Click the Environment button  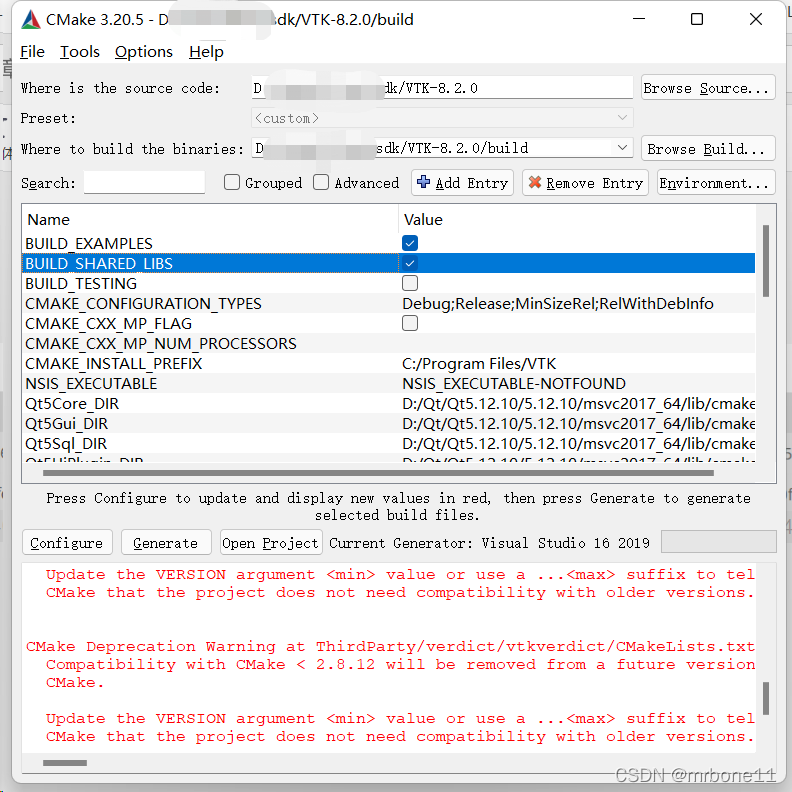pyautogui.click(x=716, y=183)
